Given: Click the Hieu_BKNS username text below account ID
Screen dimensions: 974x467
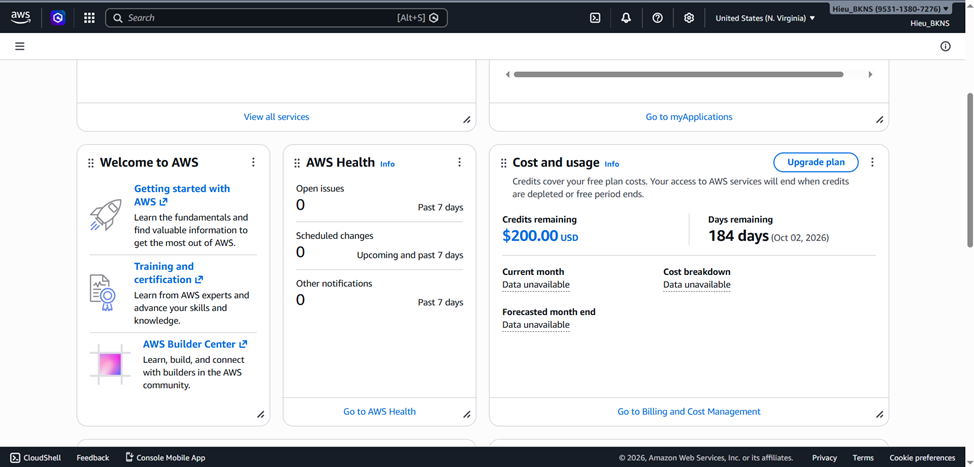Looking at the screenshot, I should pos(930,24).
